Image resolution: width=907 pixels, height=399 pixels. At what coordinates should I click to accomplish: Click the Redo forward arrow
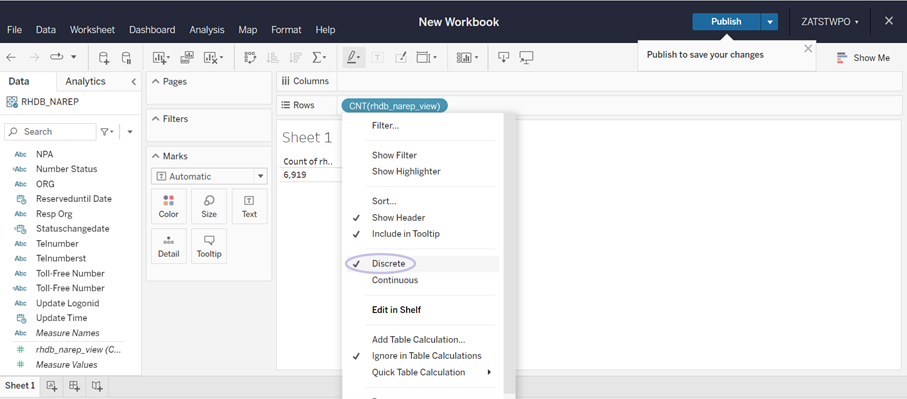coord(34,57)
